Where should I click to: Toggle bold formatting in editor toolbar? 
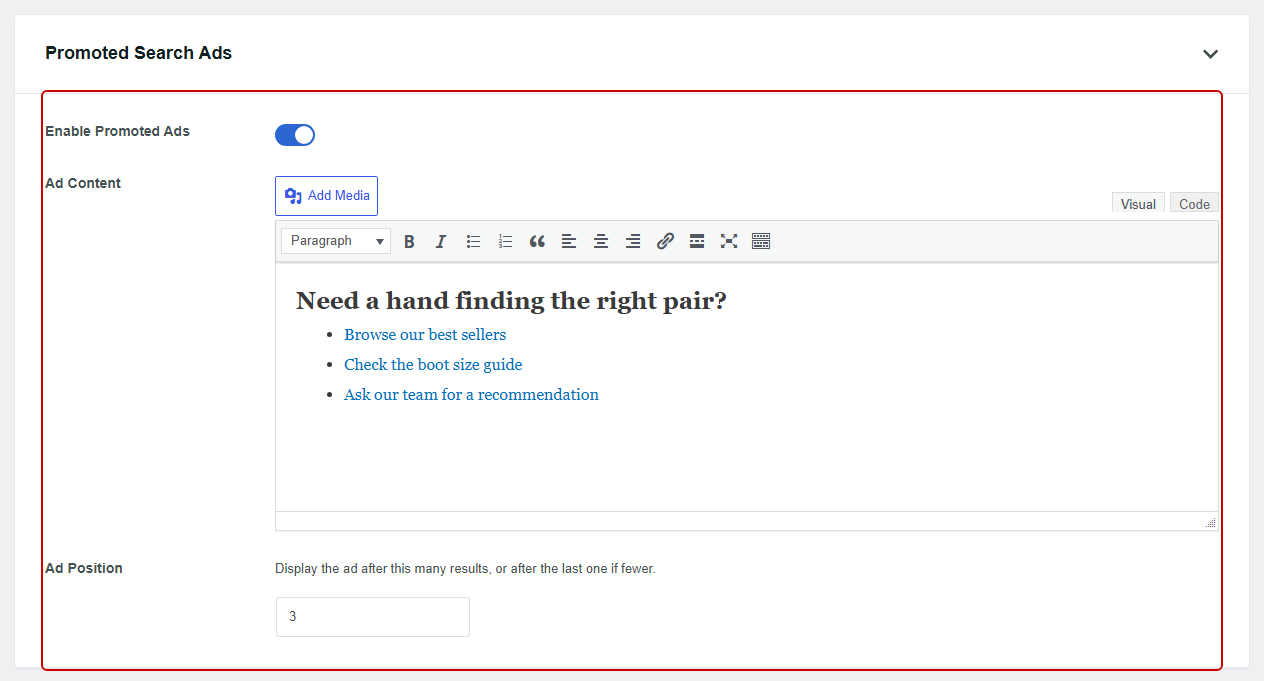click(x=409, y=241)
